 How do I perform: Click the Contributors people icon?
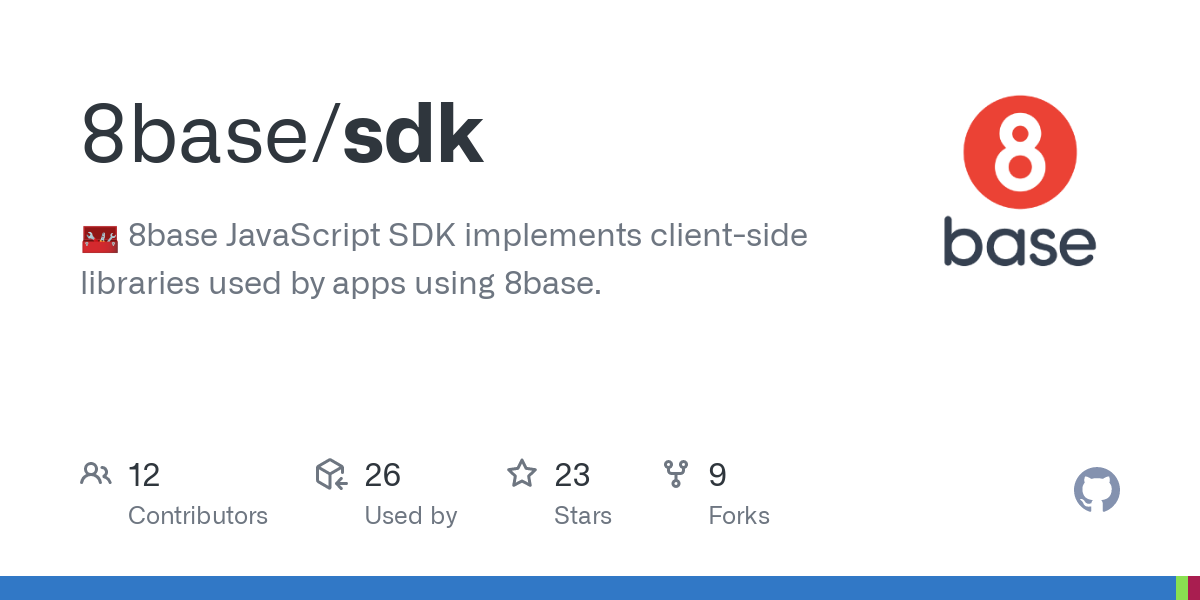(x=96, y=474)
